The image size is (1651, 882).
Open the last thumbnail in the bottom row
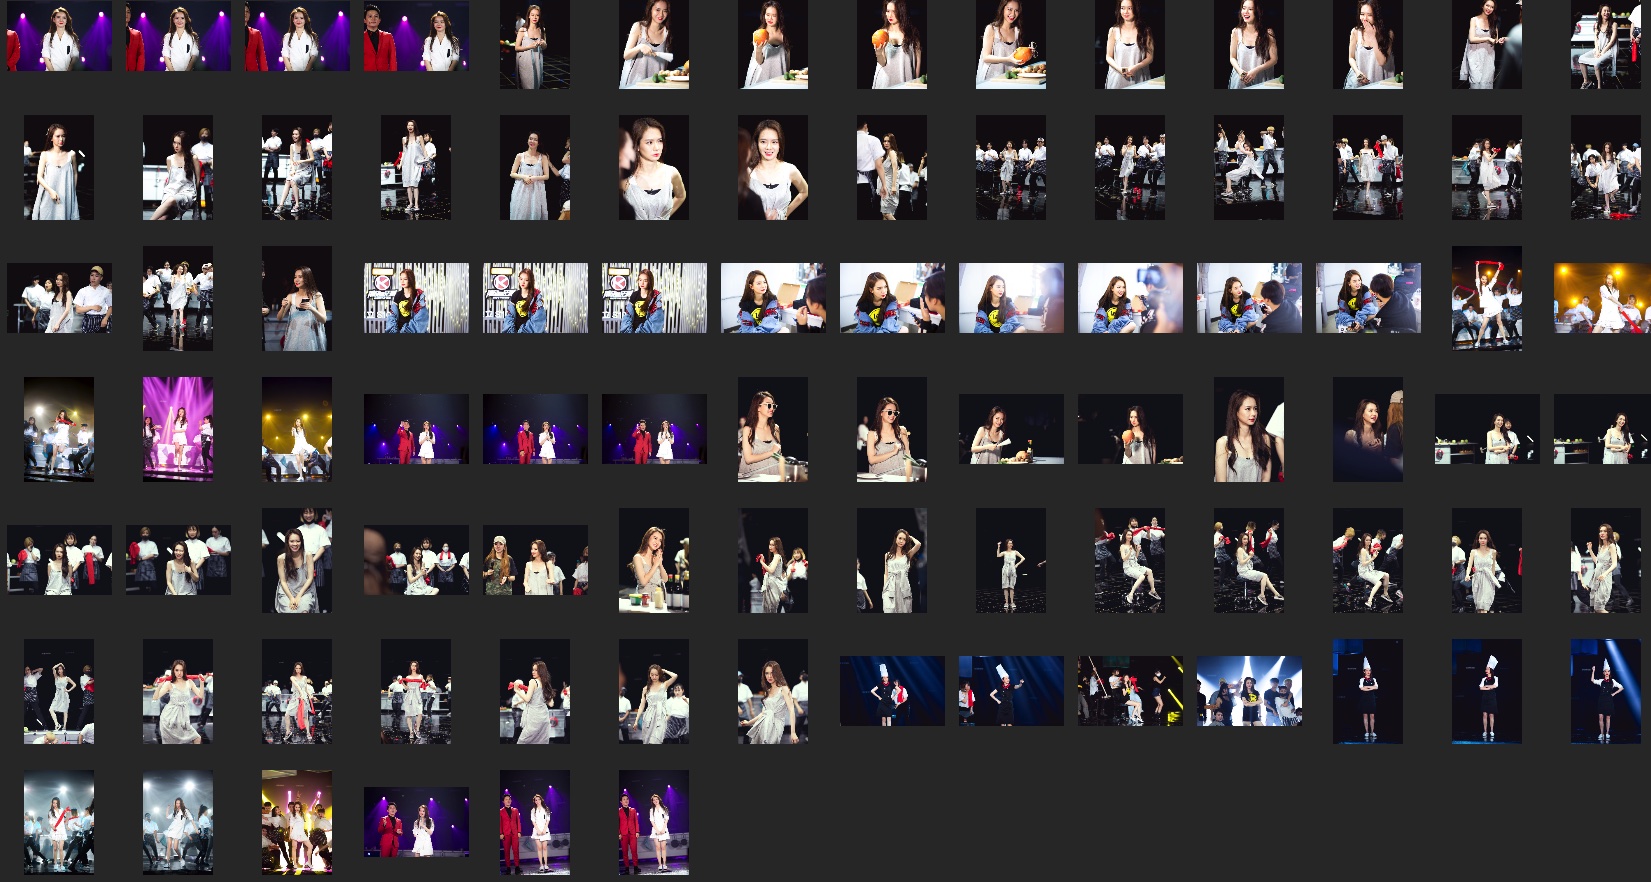[654, 822]
